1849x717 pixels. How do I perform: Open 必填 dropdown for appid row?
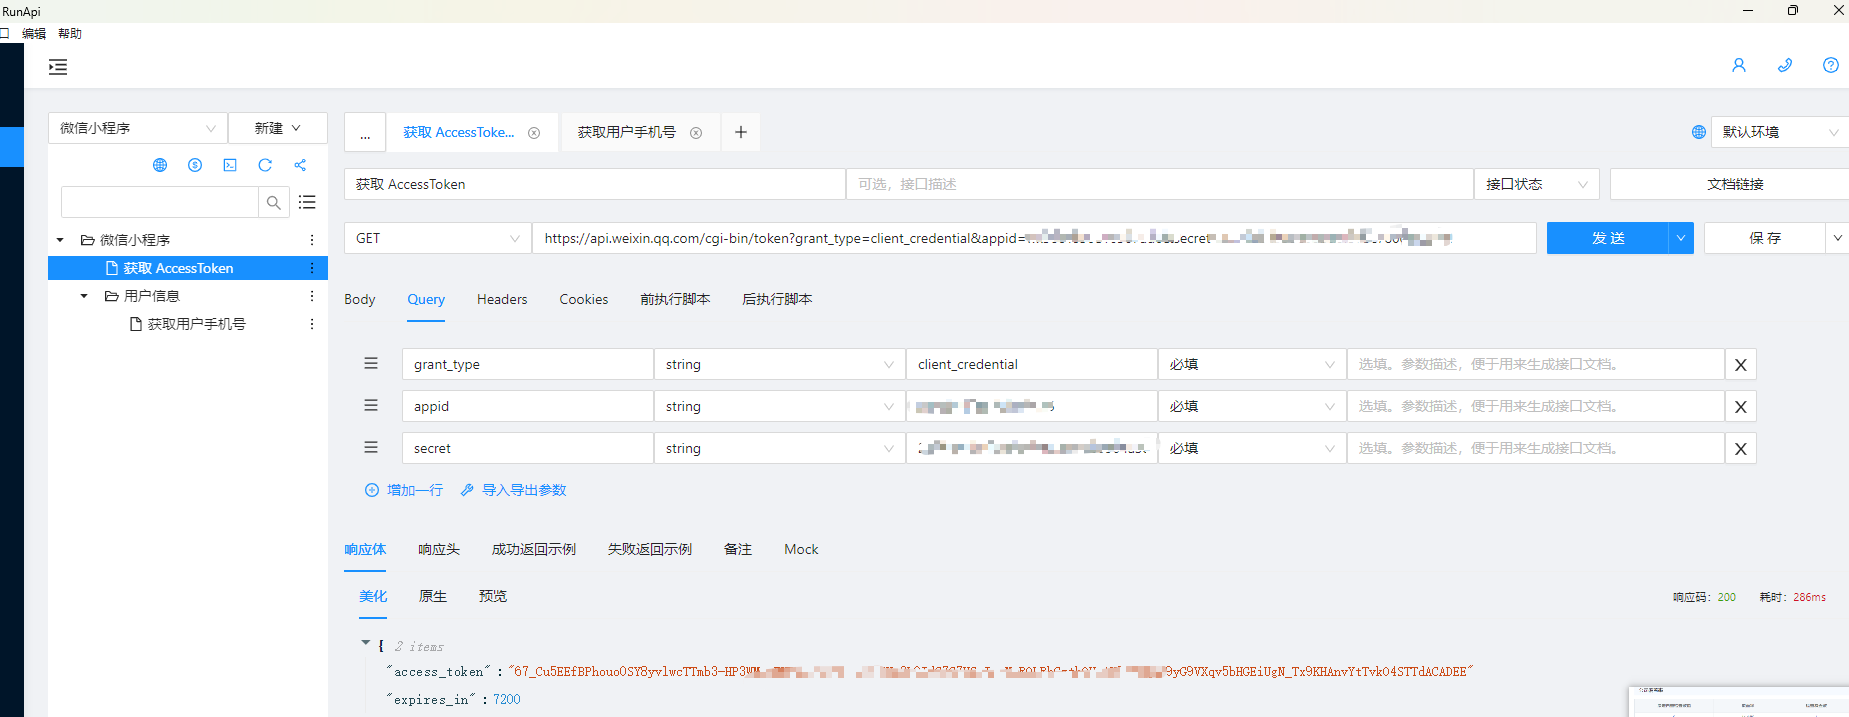[1252, 406]
